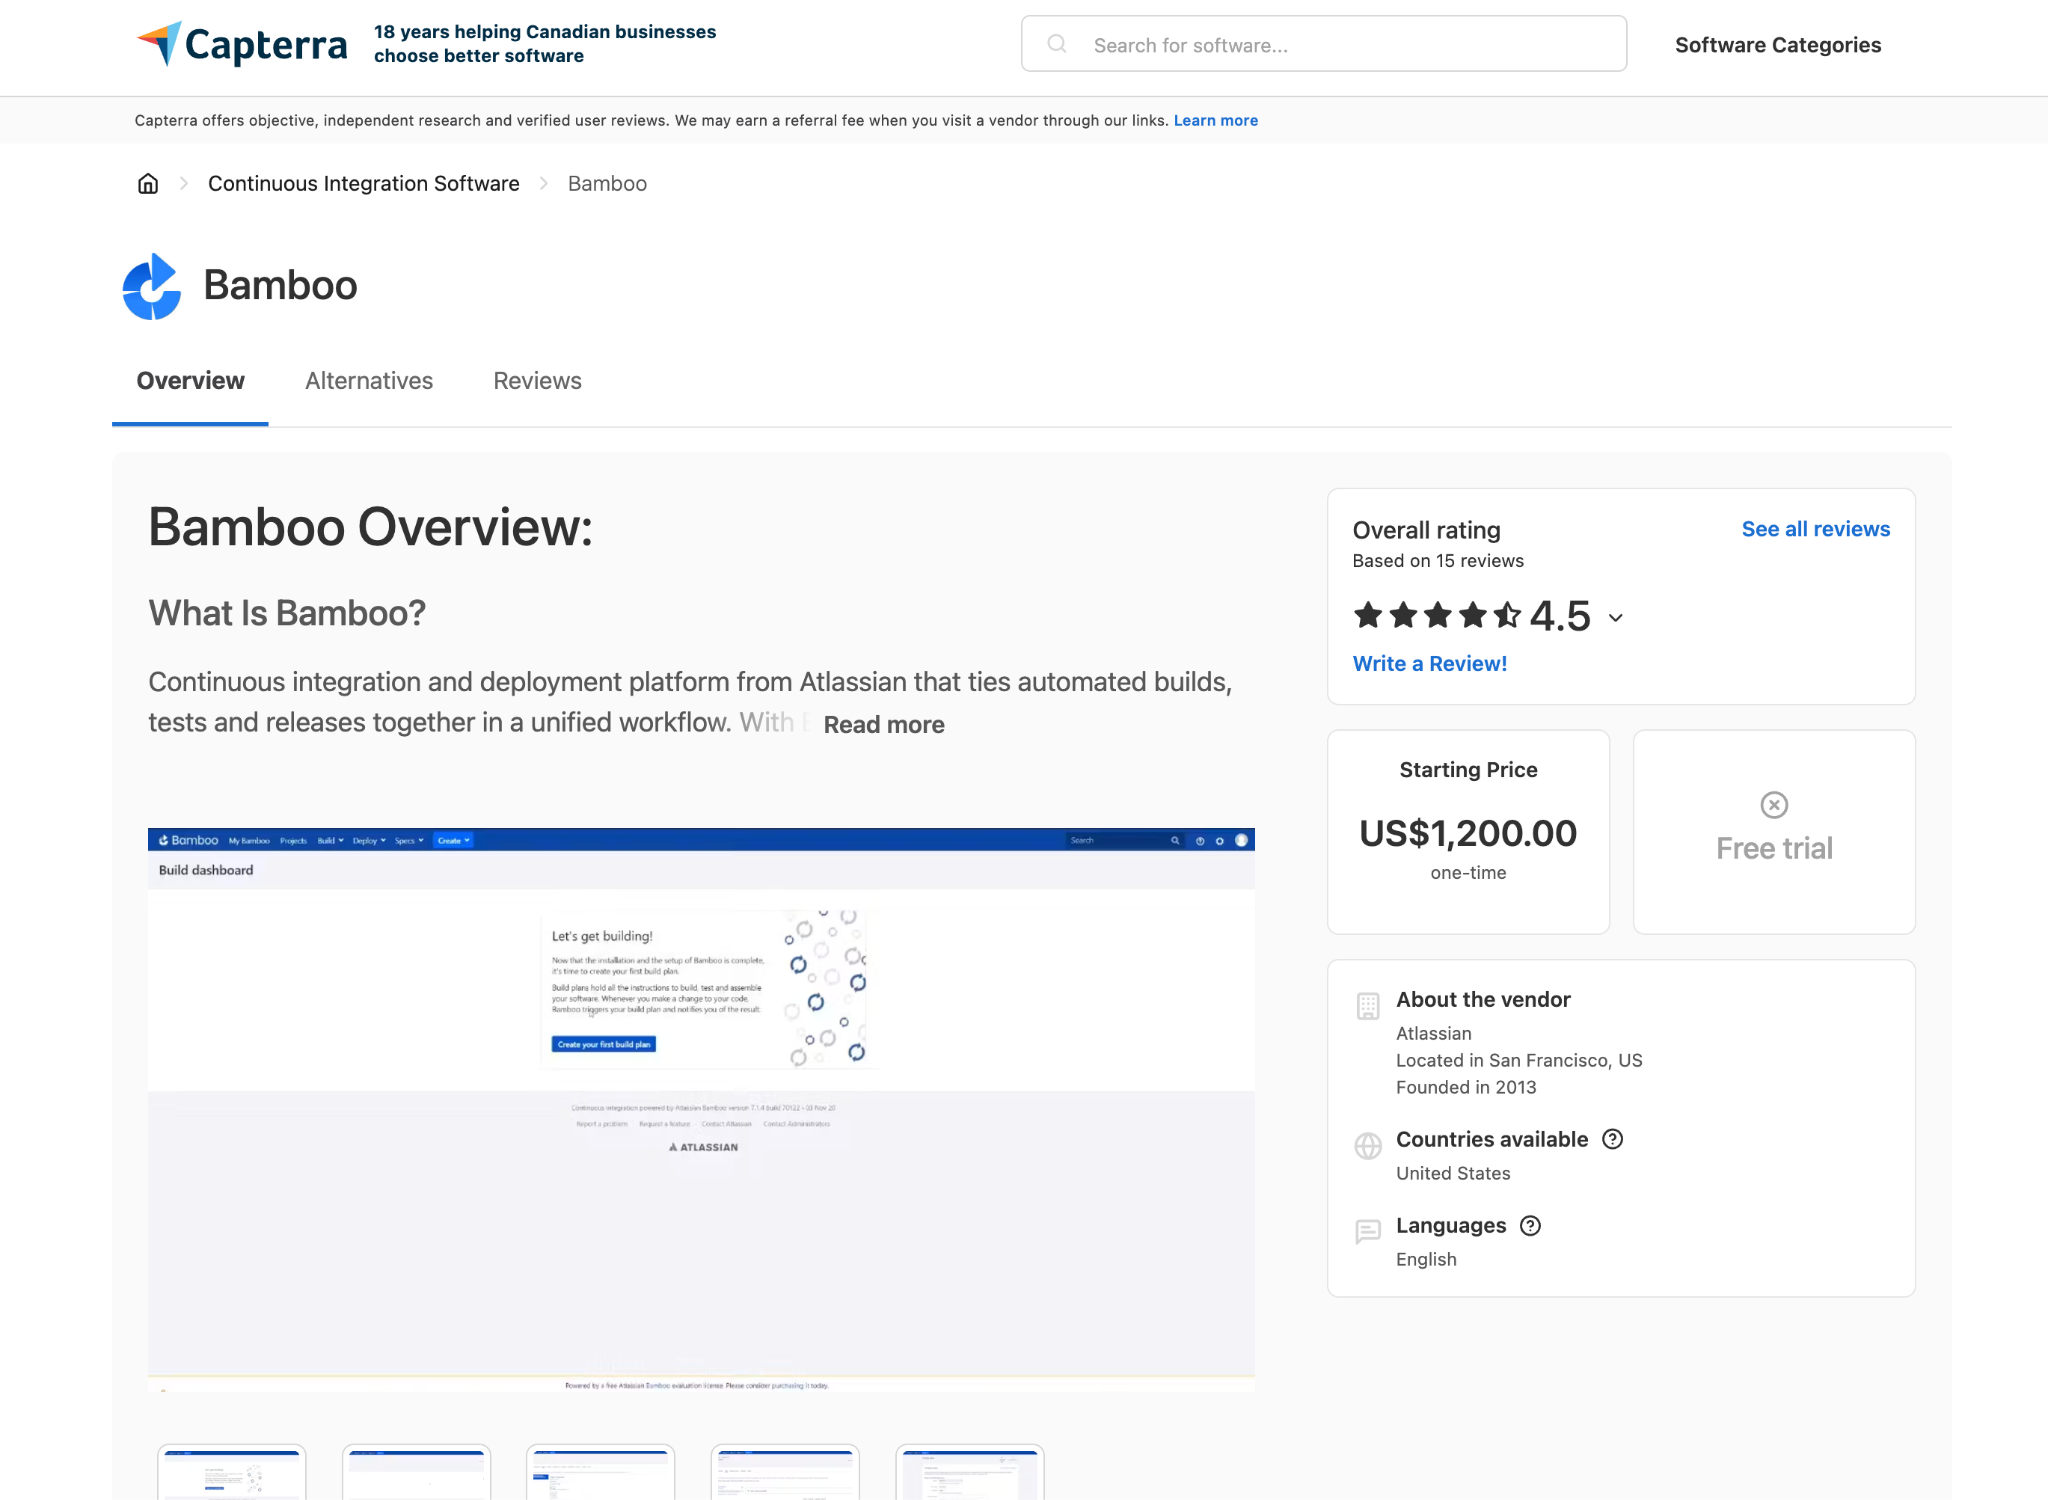The image size is (2048, 1500).
Task: Focus the Search for software field
Action: pyautogui.click(x=1324, y=44)
